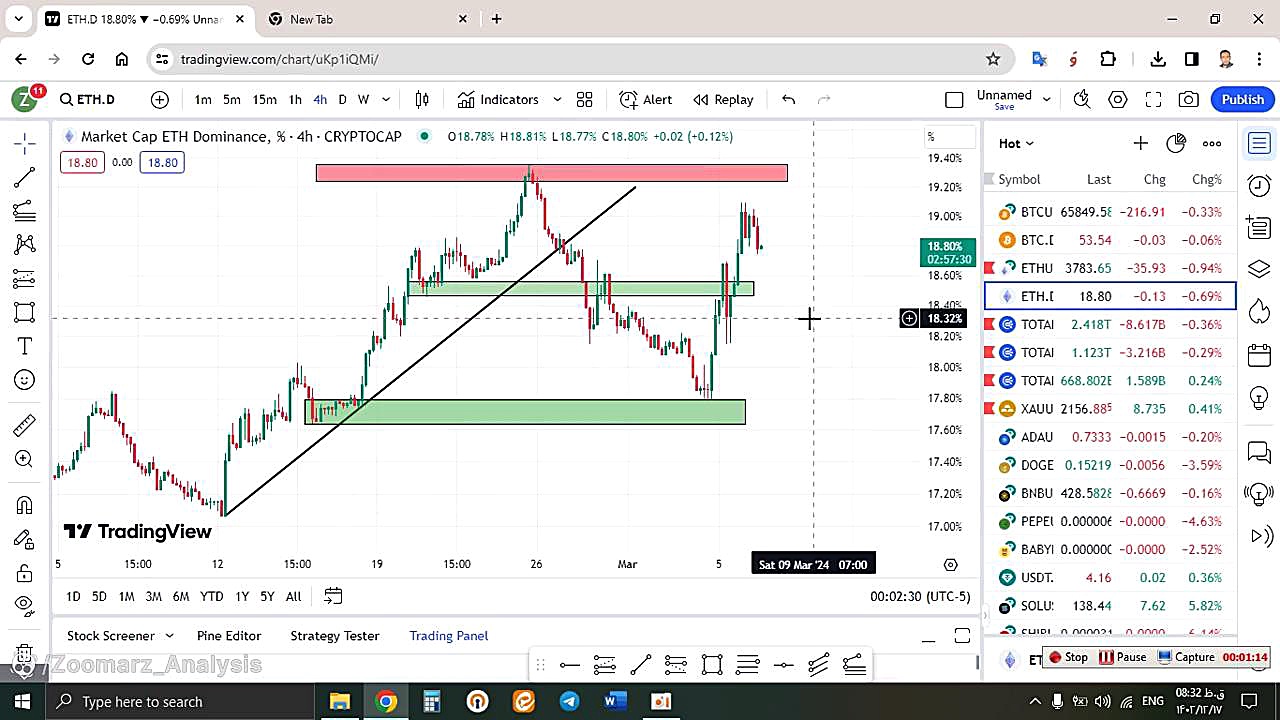Image resolution: width=1280 pixels, height=720 pixels.
Task: Lock all drawing tools
Action: pos(25,573)
